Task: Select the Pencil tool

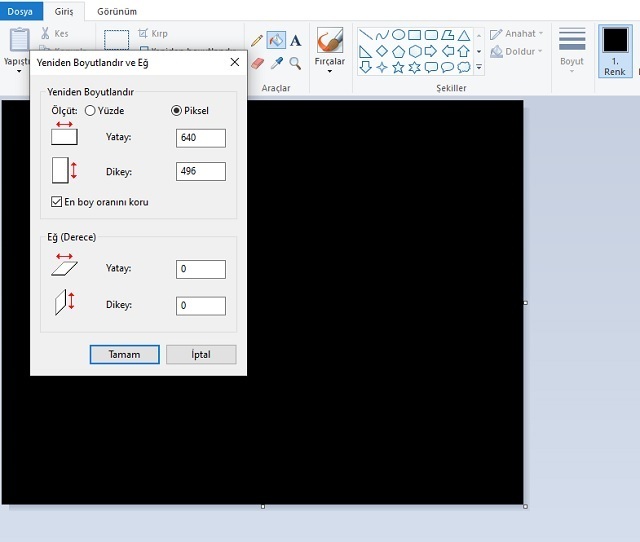Action: 257,41
